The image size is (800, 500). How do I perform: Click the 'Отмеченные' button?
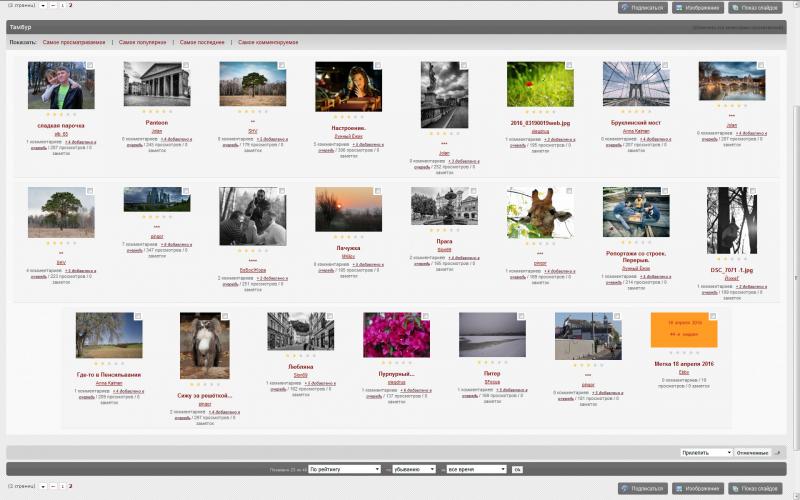pyautogui.click(x=753, y=453)
